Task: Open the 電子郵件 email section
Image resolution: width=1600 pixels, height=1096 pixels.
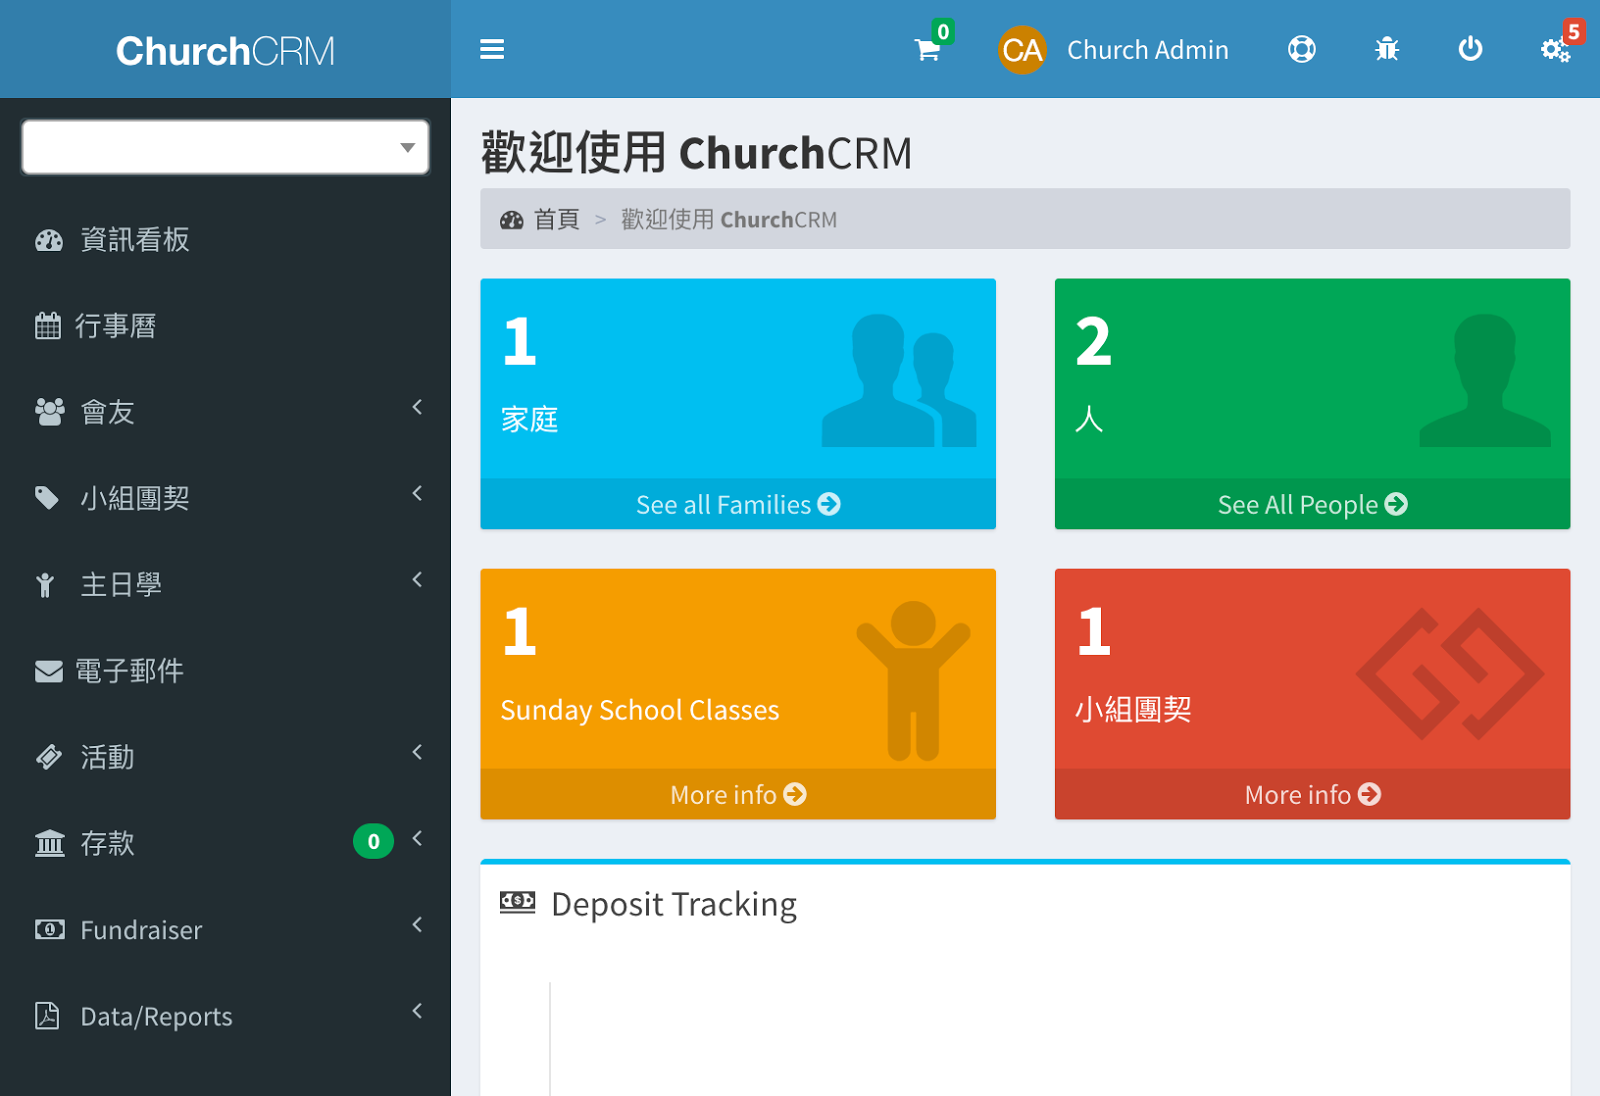Action: [x=131, y=671]
